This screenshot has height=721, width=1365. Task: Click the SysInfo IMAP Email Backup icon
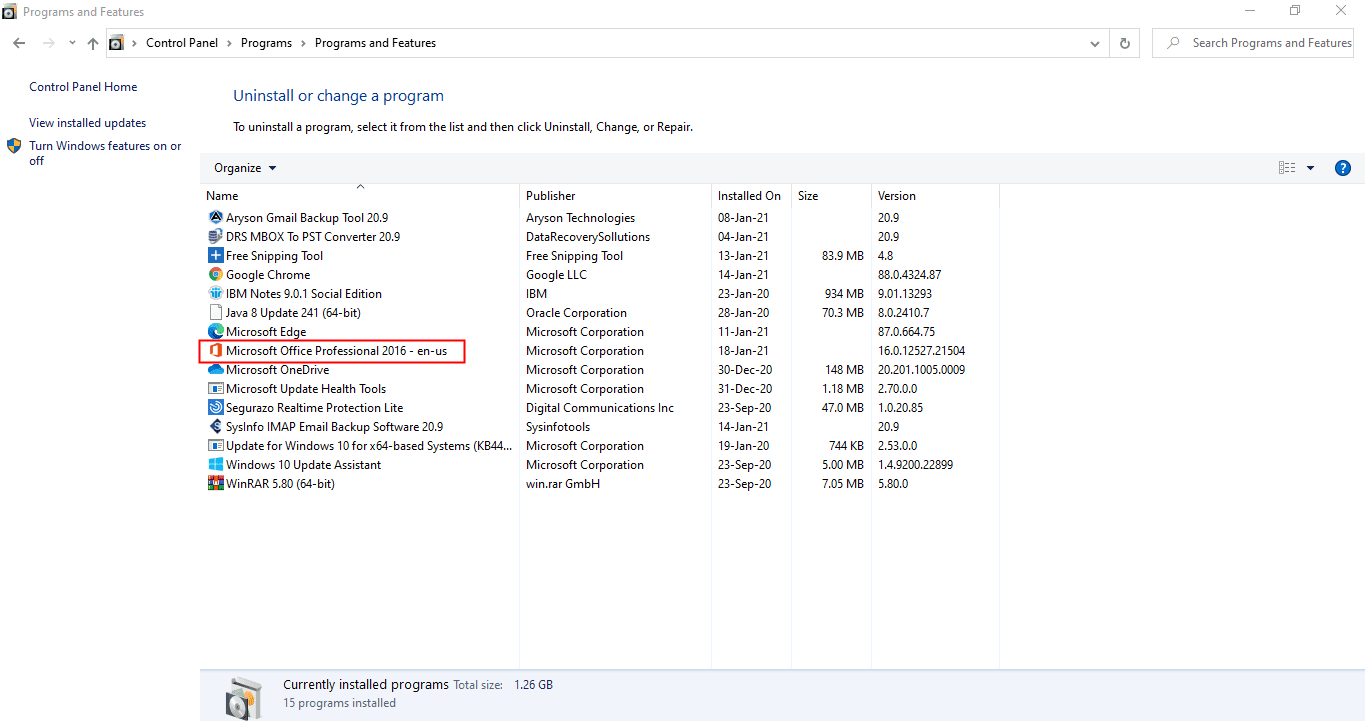click(215, 426)
